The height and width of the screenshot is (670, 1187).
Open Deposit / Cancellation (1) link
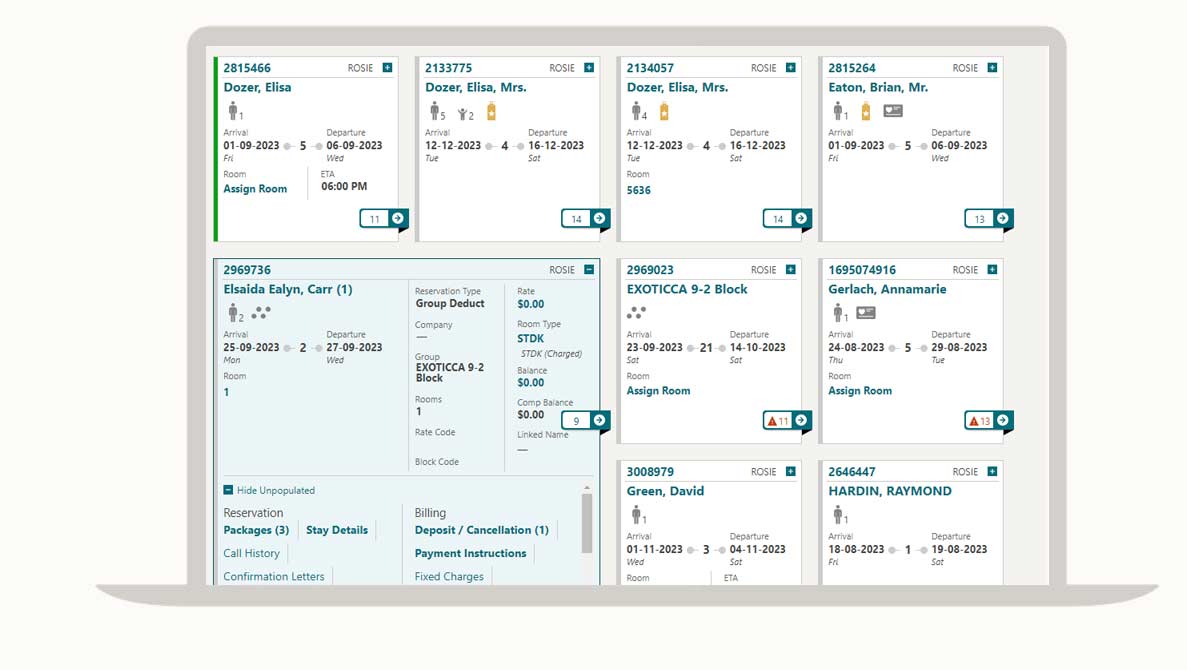coord(481,530)
